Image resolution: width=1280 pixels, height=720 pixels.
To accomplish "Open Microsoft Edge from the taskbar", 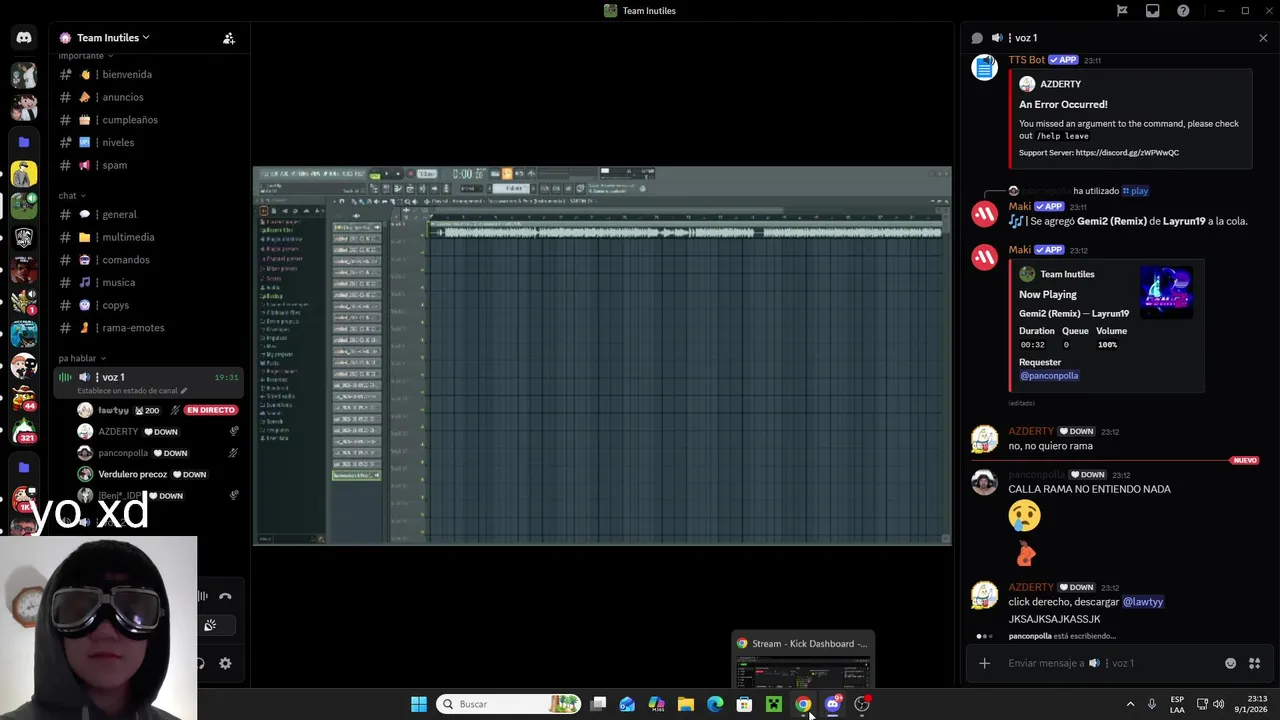I will tap(715, 704).
